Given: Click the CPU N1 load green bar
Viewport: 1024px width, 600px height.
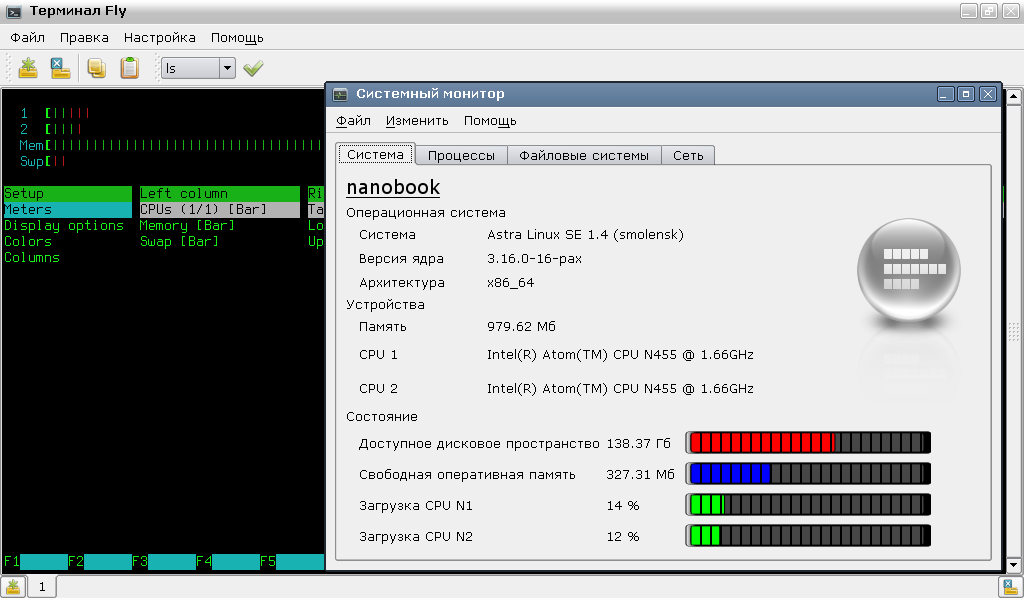Looking at the screenshot, I should (x=808, y=505).
